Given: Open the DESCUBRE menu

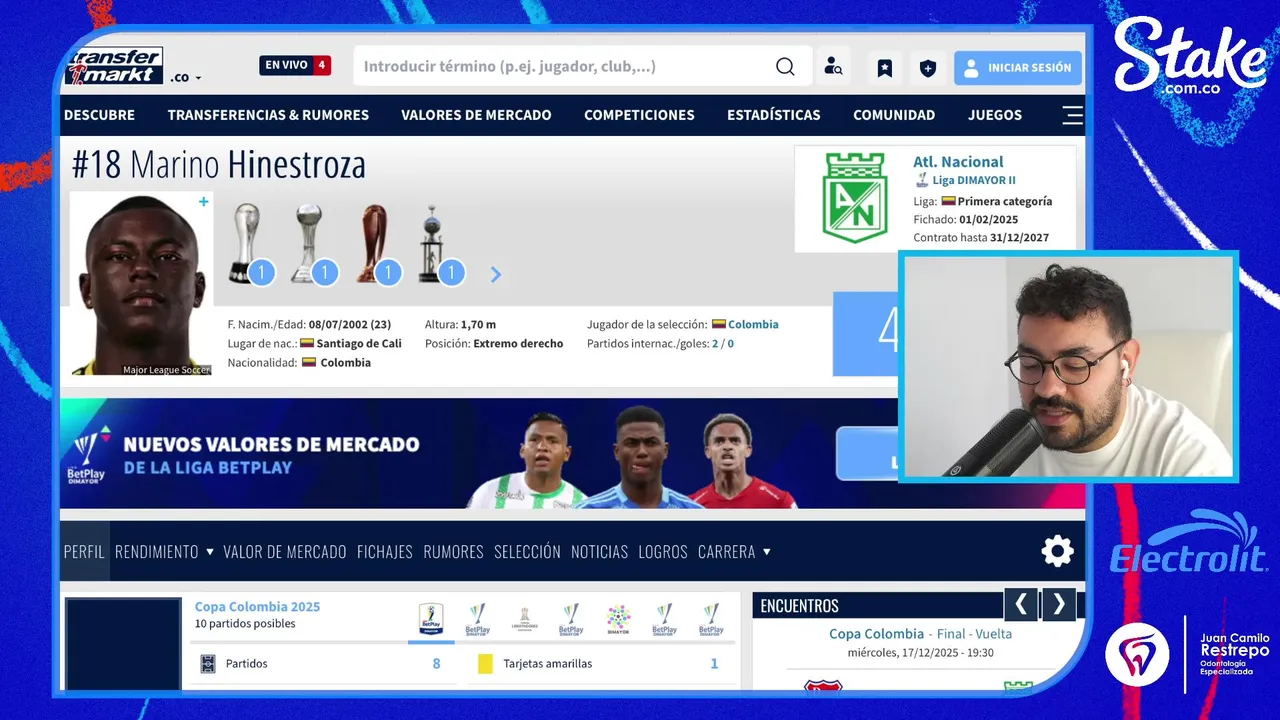Looking at the screenshot, I should click(x=99, y=115).
